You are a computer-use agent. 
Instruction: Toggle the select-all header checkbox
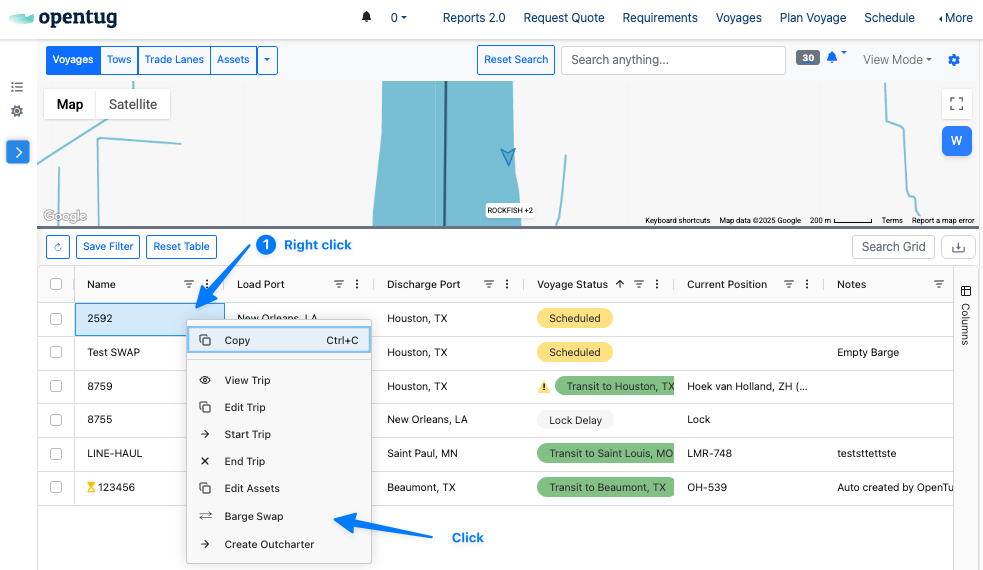click(56, 284)
